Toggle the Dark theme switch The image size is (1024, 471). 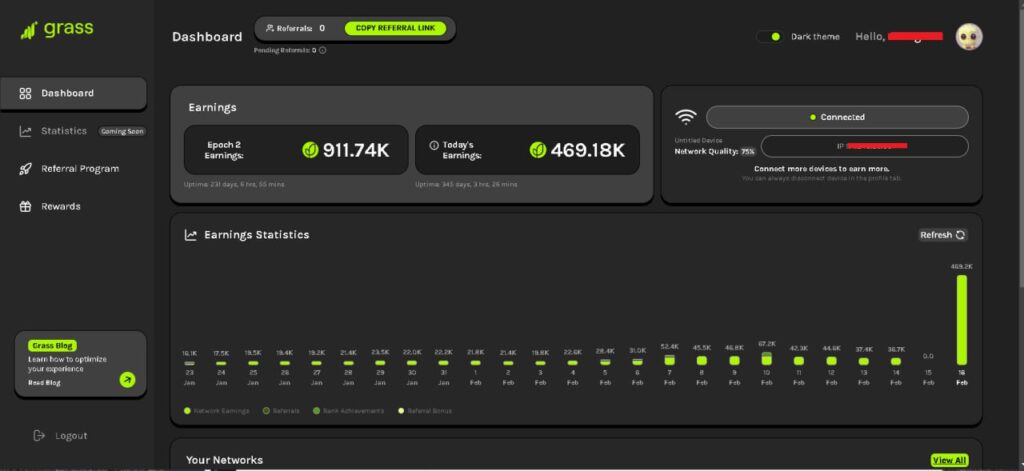point(772,37)
